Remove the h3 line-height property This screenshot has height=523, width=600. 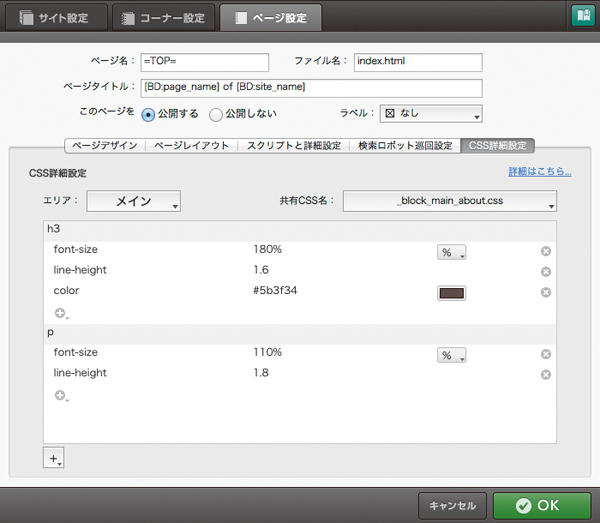point(546,272)
